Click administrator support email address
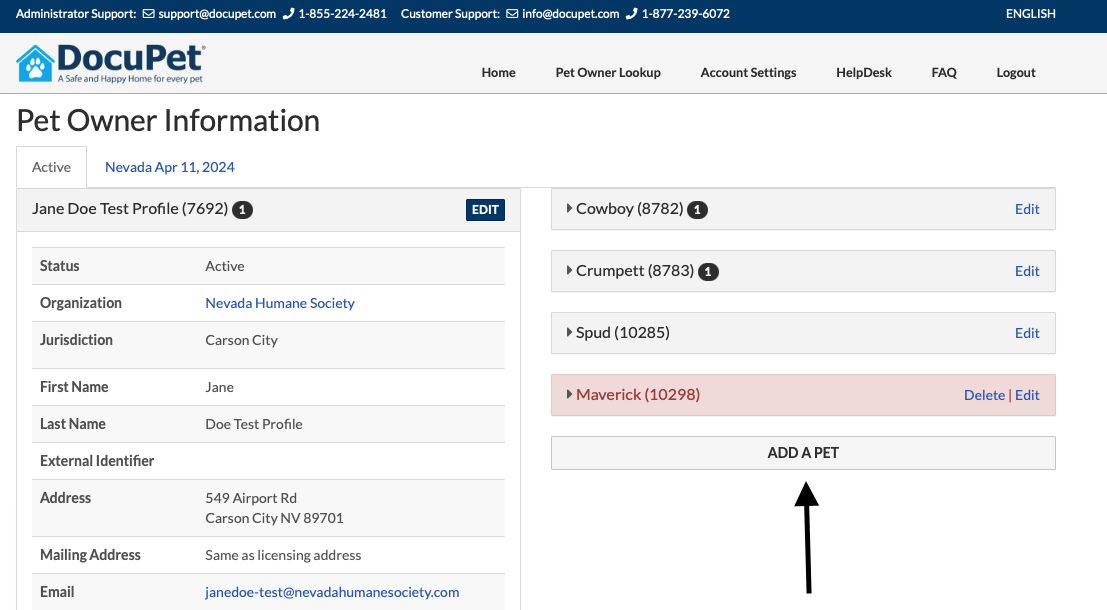The width and height of the screenshot is (1107, 610). (x=216, y=14)
